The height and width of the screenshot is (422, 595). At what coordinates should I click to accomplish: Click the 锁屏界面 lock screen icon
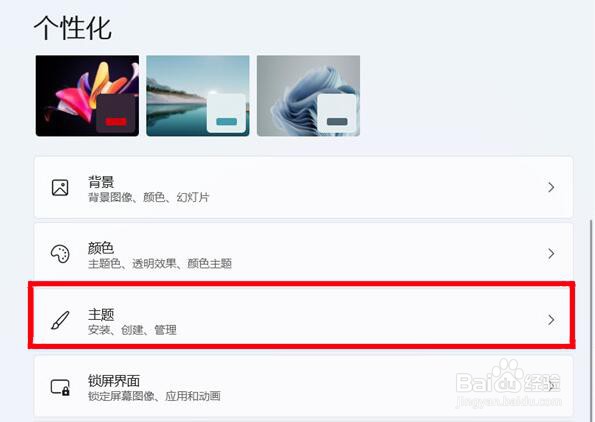click(60, 387)
